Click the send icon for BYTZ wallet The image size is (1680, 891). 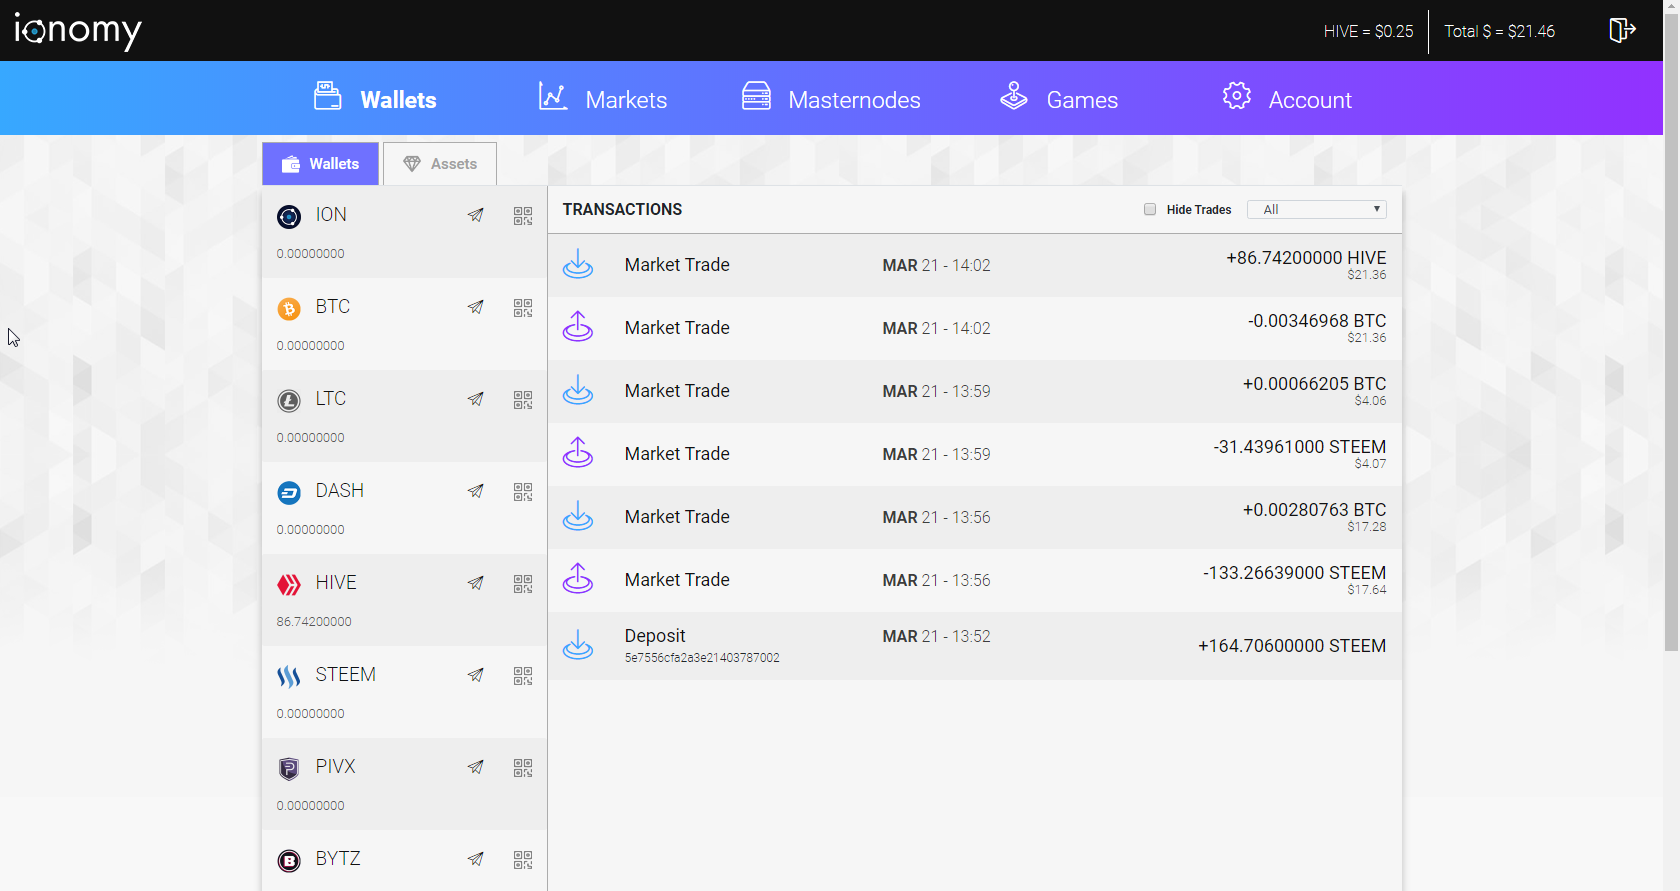pos(476,859)
